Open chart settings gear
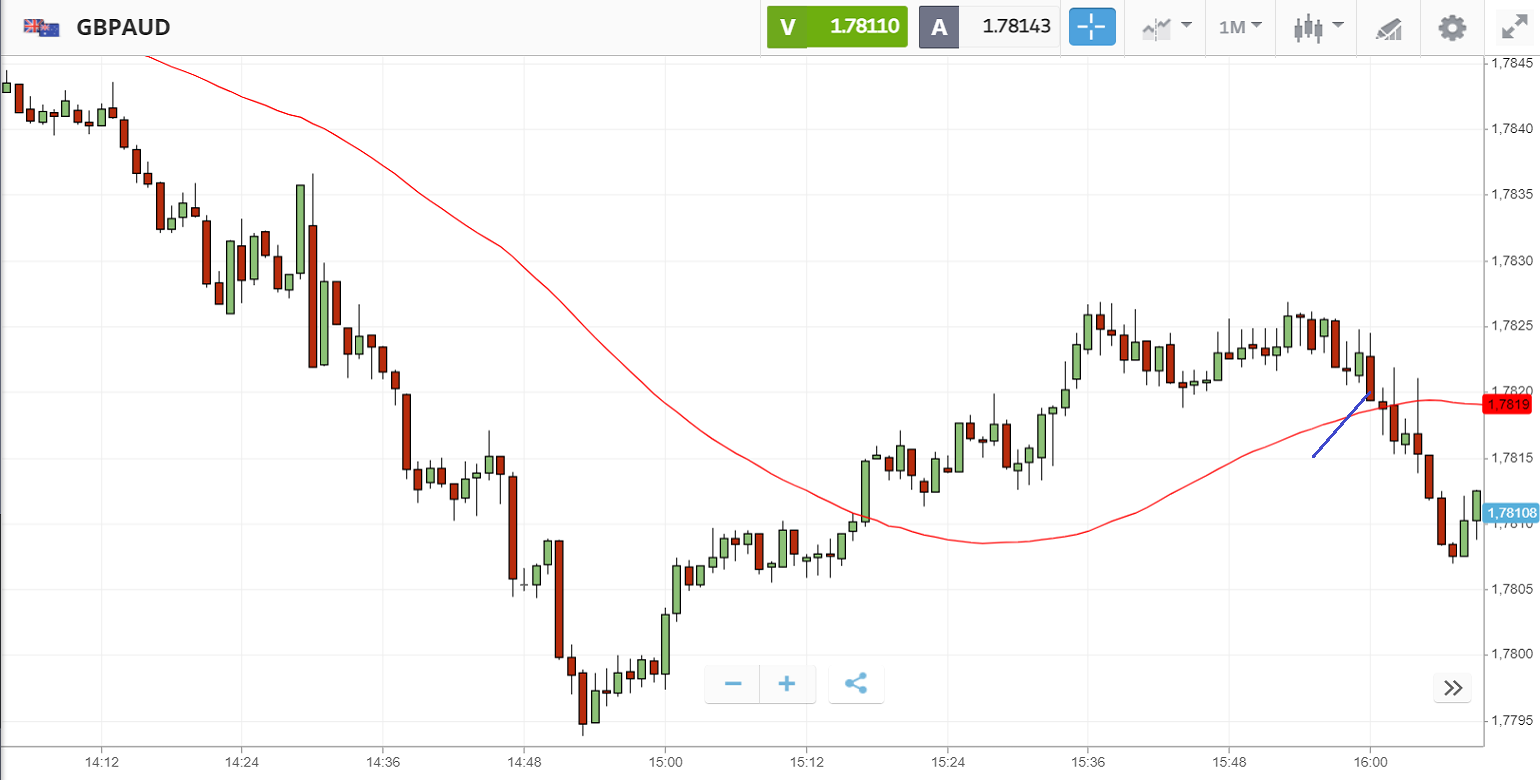Screen dimensions: 1540x780 tap(1451, 27)
